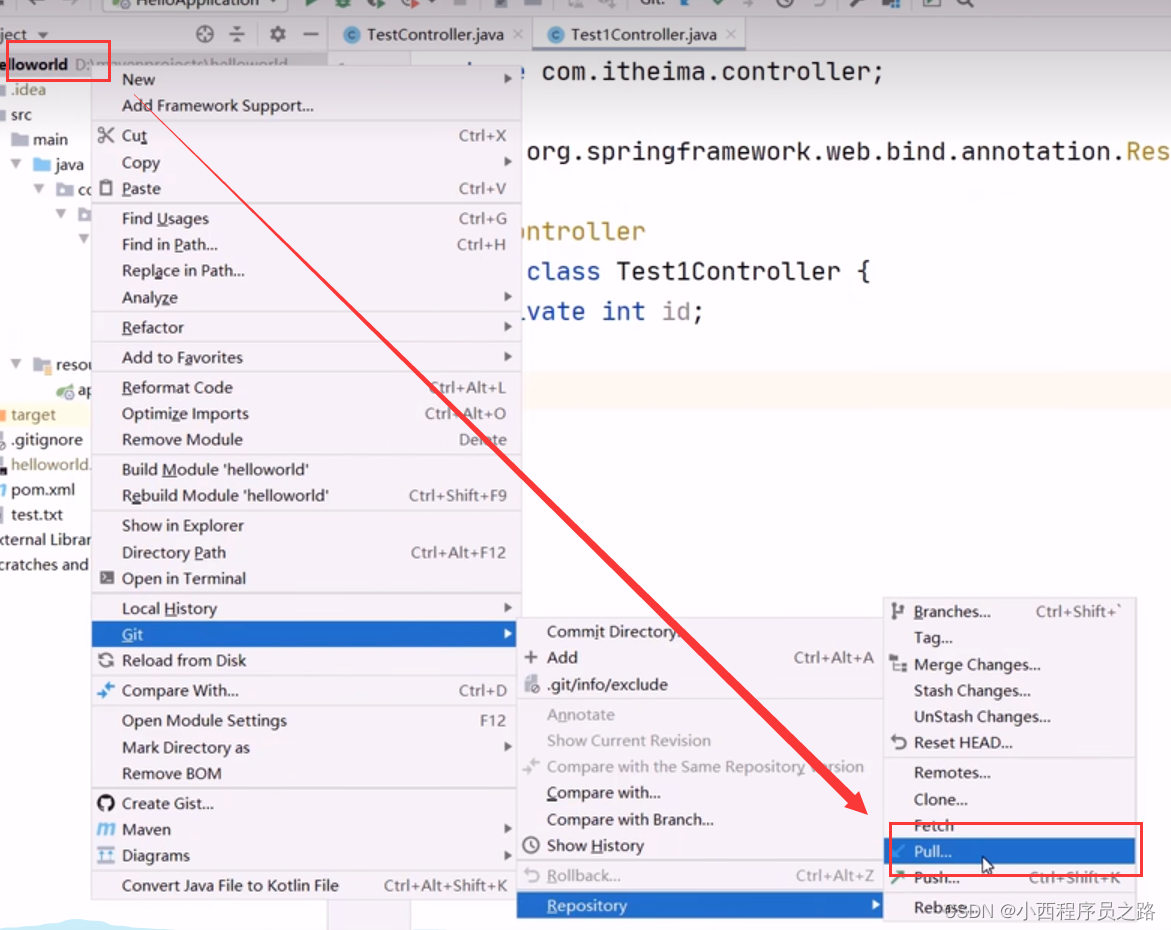
Task: Click the Show History clock icon
Action: point(531,845)
